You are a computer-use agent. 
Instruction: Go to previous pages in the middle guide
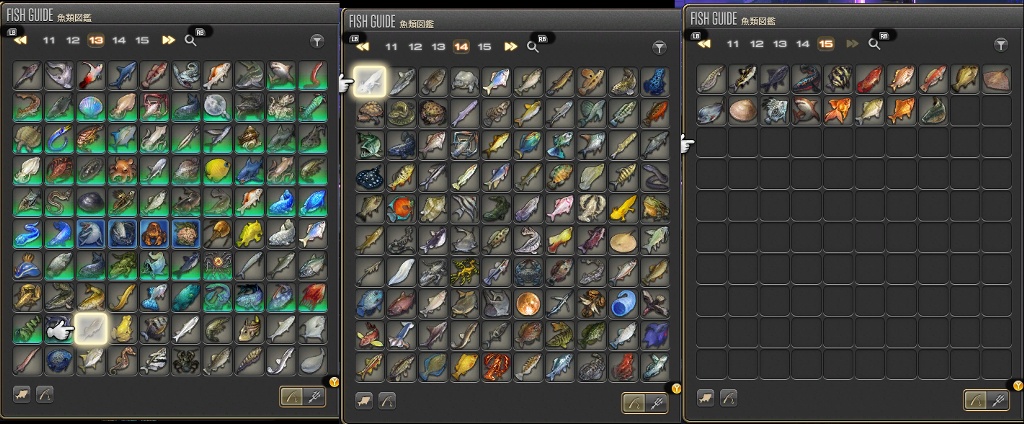[362, 47]
